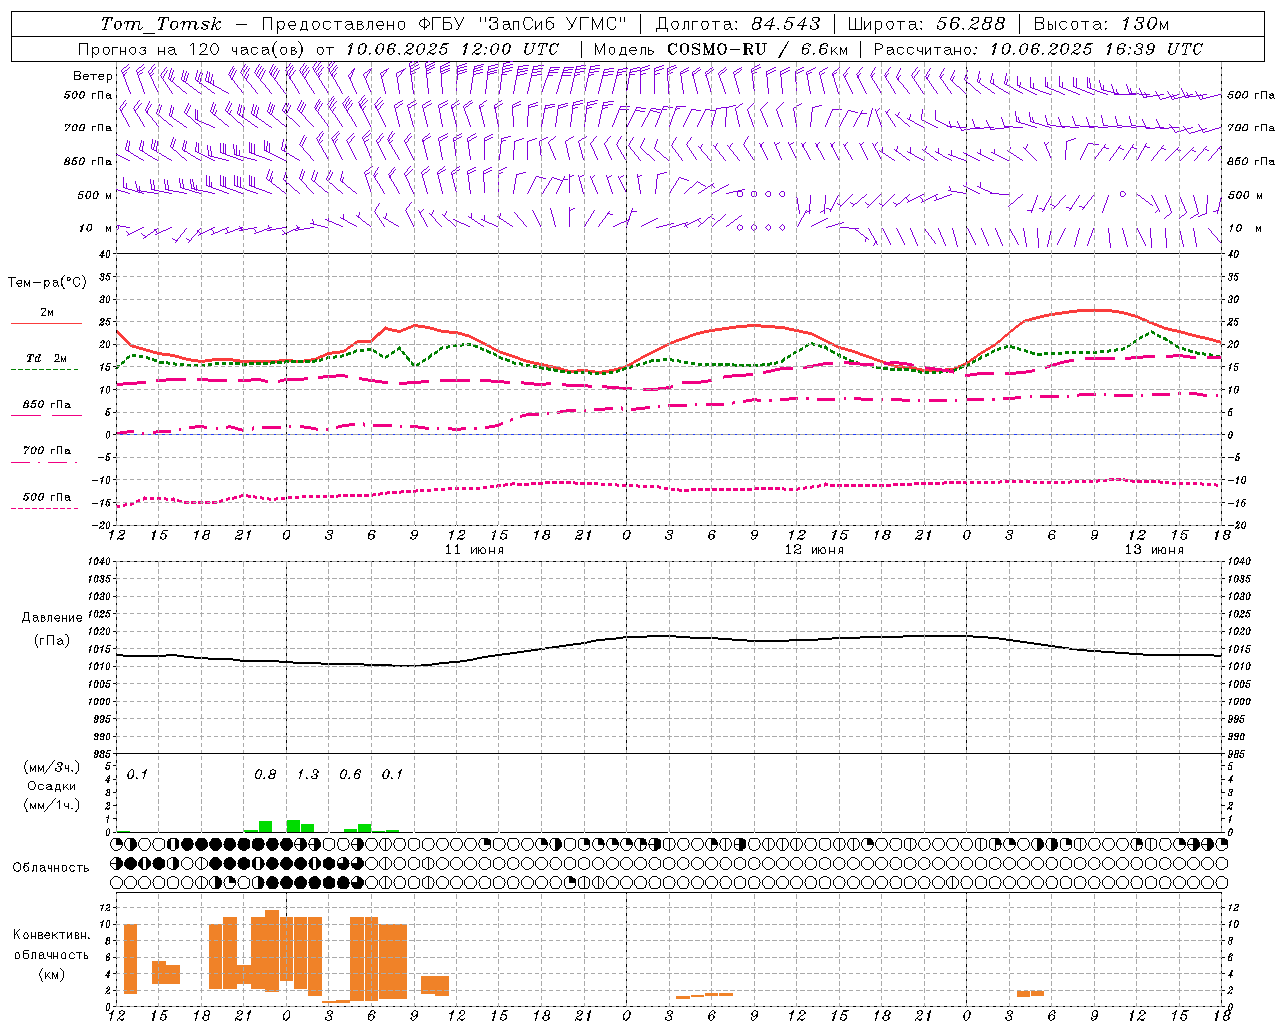Viewport: 1280px width, 1024px height.
Task: Click the (гПа) unit under Давление
Action: (x=52, y=641)
